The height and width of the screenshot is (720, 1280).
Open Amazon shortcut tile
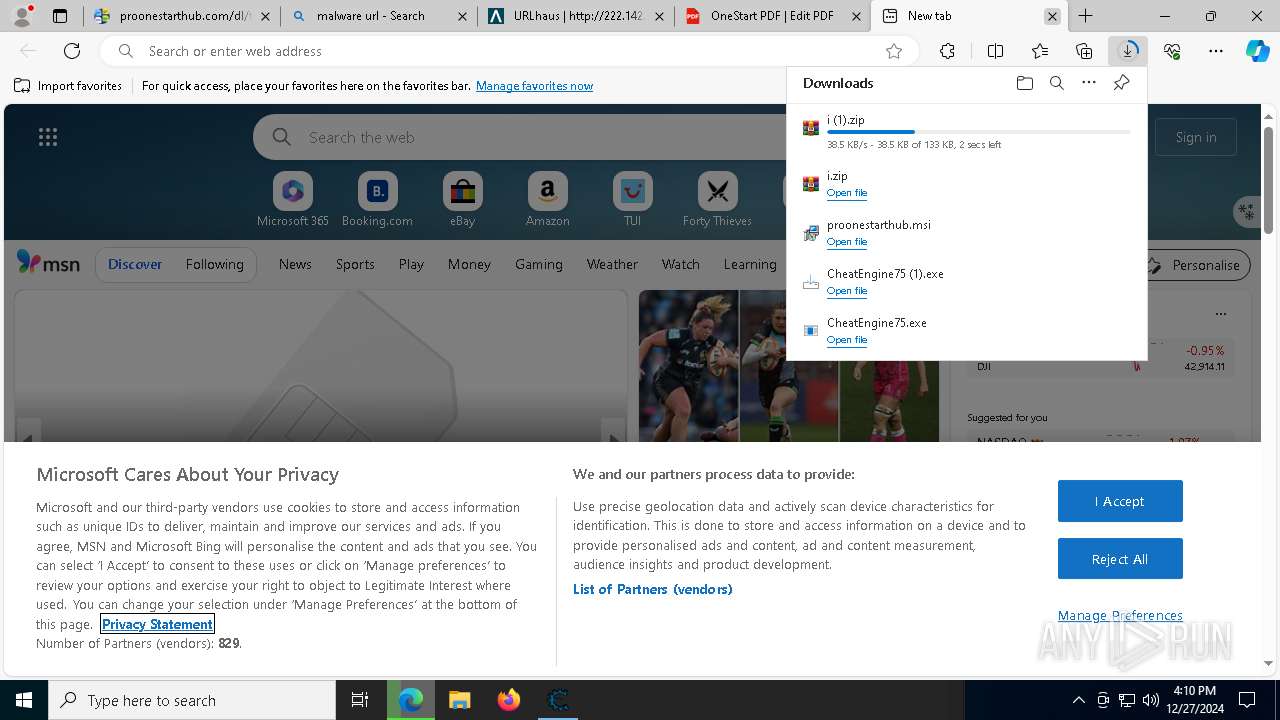coord(547,200)
